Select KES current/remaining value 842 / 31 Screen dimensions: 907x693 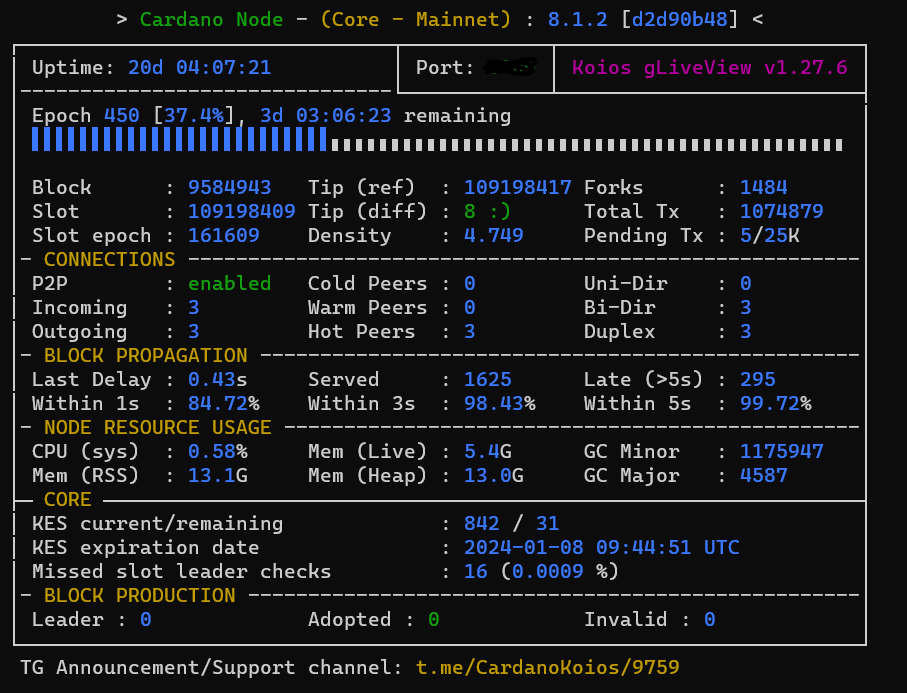pos(511,524)
